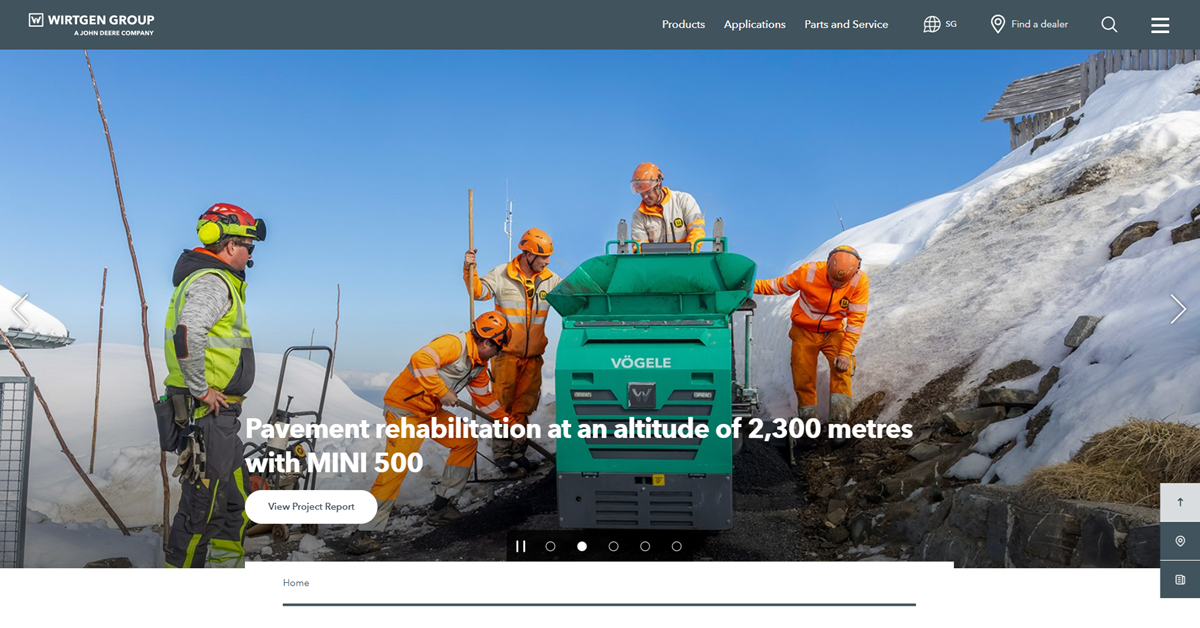Open the Applications menu

tap(754, 24)
